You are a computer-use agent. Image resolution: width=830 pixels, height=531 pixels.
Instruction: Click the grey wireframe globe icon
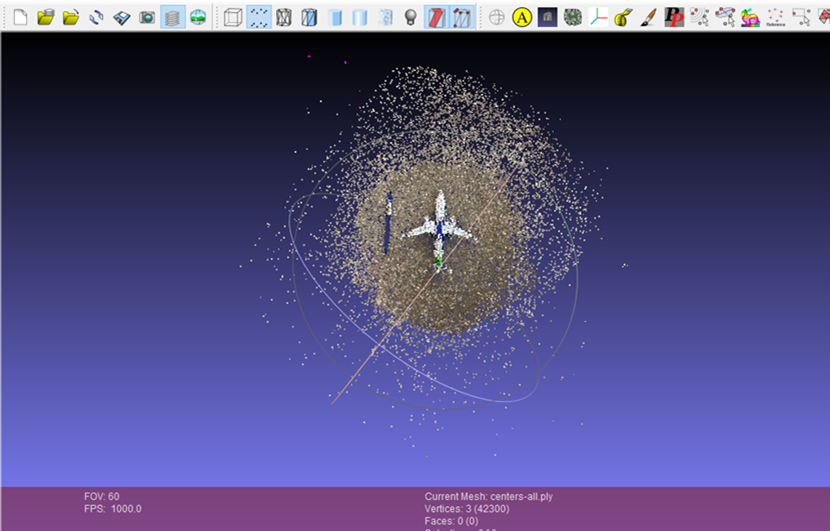[x=497, y=17]
